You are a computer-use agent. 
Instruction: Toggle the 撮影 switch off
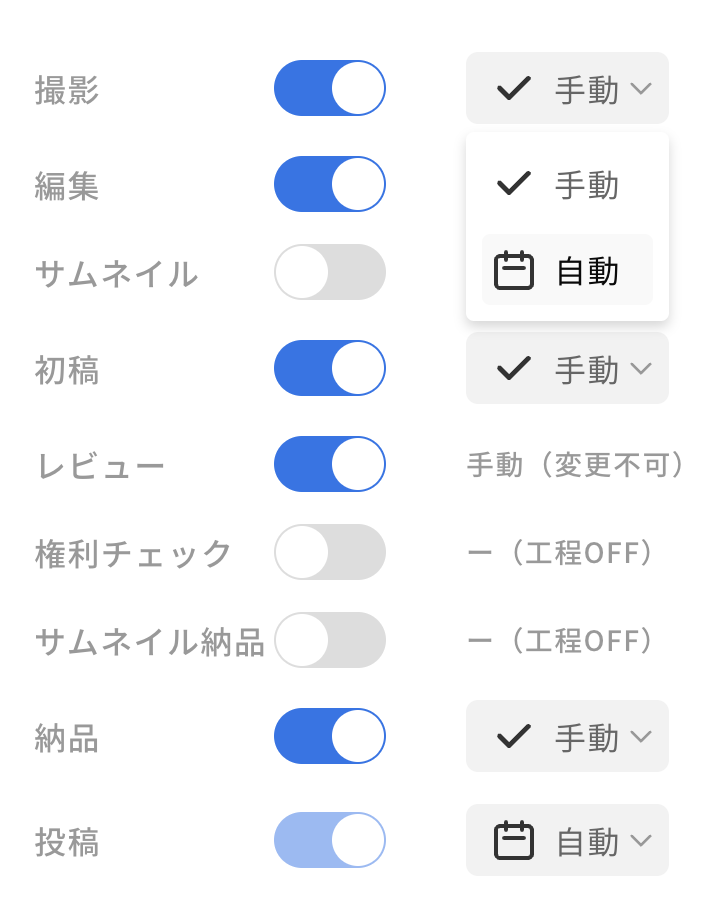(329, 88)
